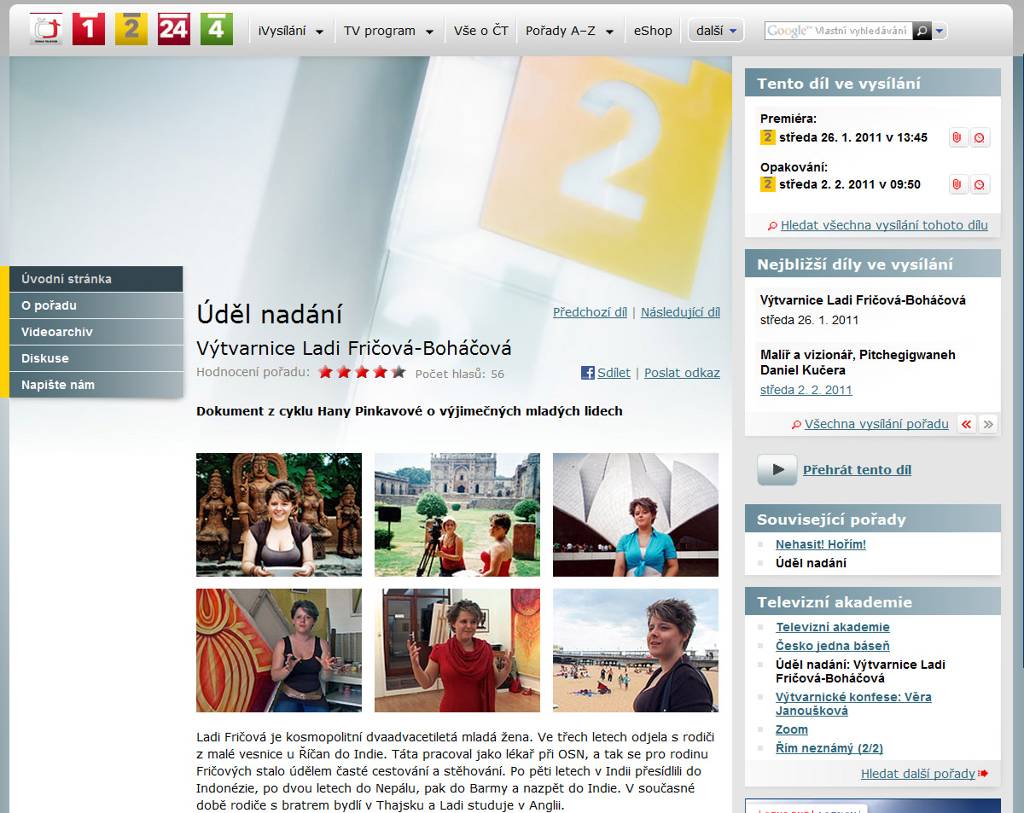Open the ČT24 channel logo
Image resolution: width=1024 pixels, height=813 pixels.
pyautogui.click(x=174, y=29)
